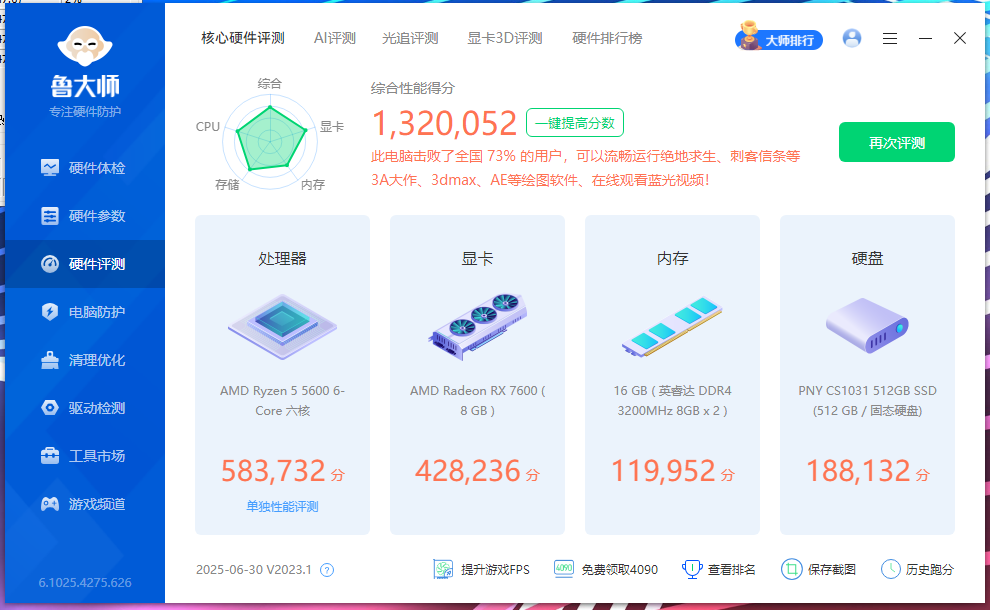The image size is (990, 610).
Task: Click the 保存截图 crop icon
Action: pyautogui.click(x=791, y=569)
